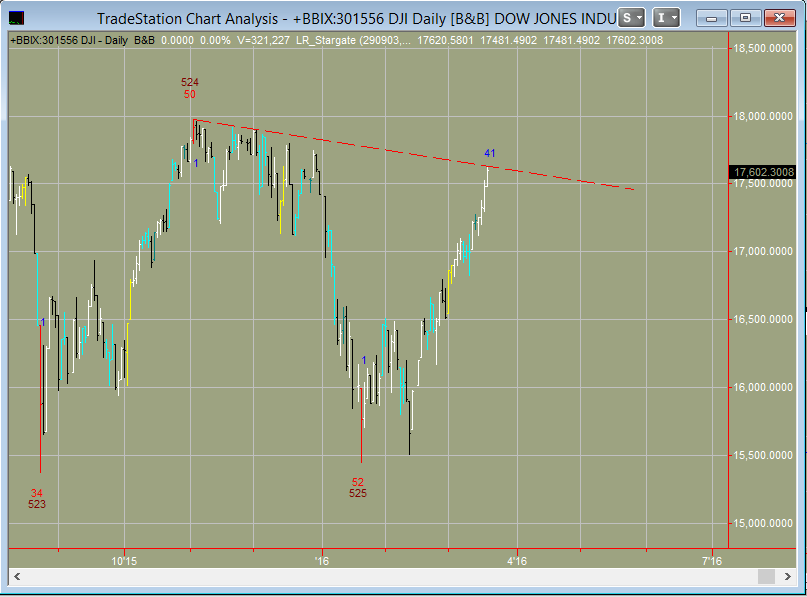This screenshot has width=807, height=597.
Task: Click the 17,000.0000 price axis label
Action: [x=763, y=251]
